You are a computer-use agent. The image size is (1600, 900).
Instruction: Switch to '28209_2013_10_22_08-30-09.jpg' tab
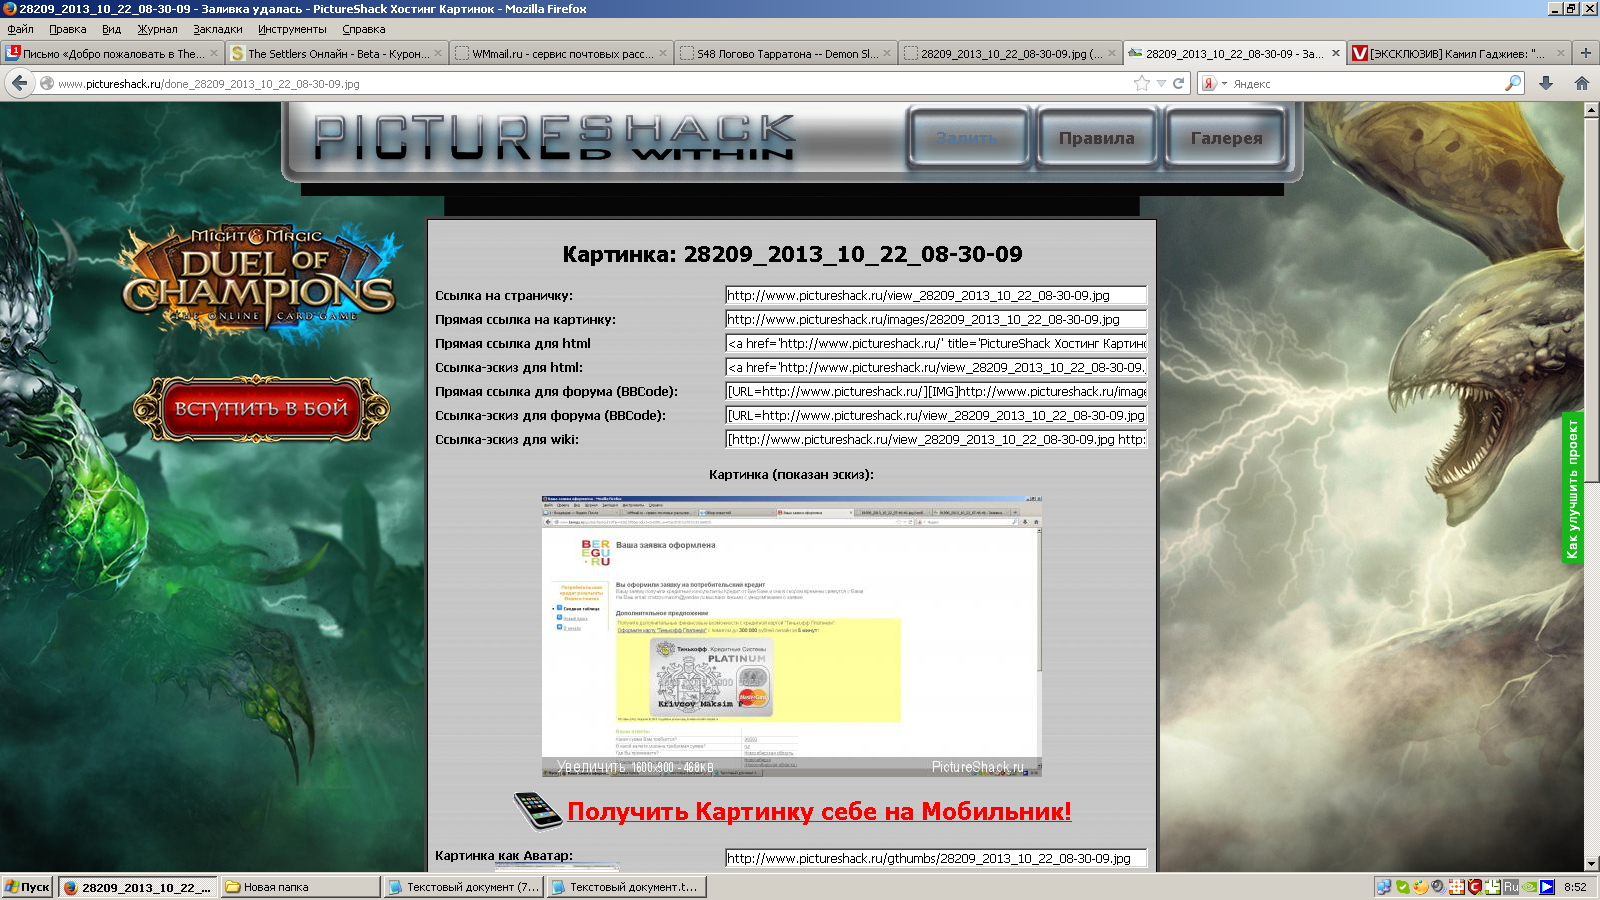(1009, 54)
